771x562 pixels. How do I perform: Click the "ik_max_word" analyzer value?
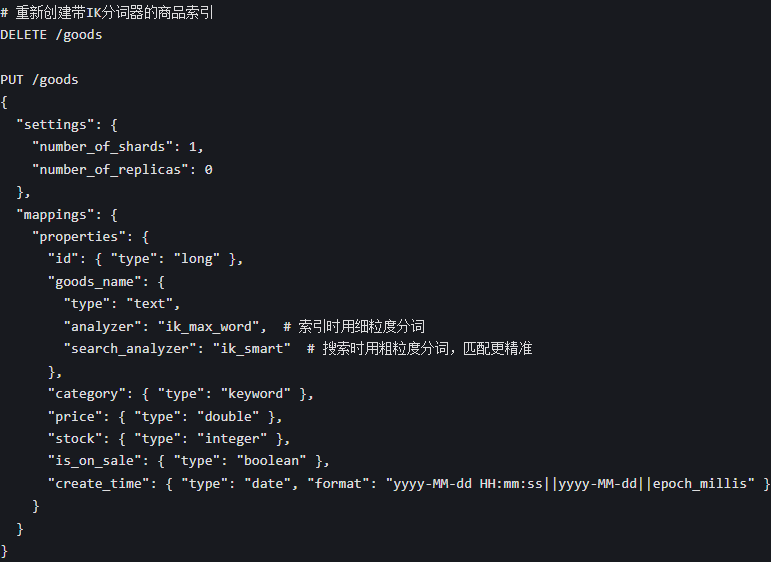(x=208, y=326)
